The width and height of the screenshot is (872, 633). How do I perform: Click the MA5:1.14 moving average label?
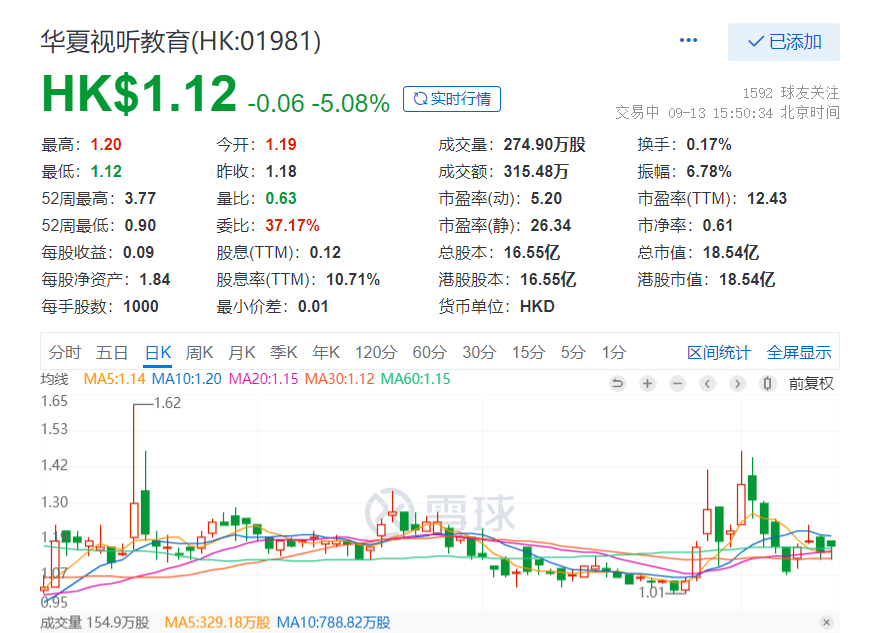pos(114,379)
